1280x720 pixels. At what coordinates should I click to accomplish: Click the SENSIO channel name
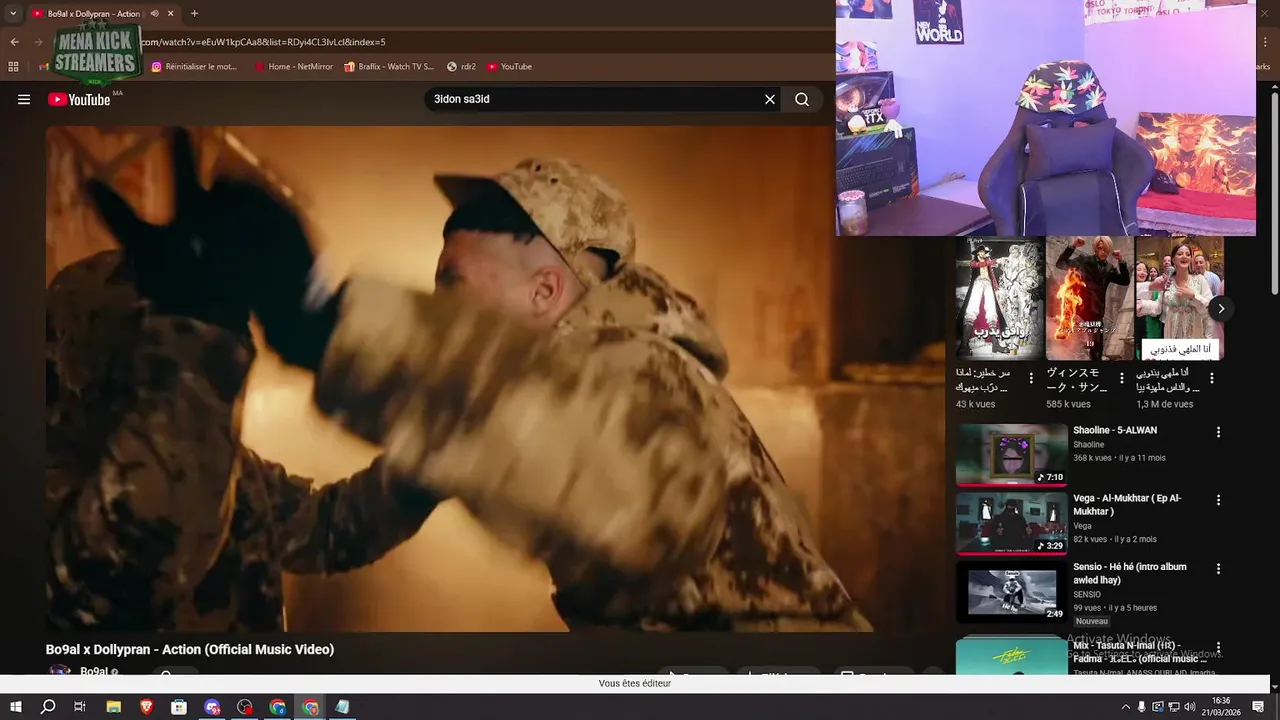[x=1087, y=595]
